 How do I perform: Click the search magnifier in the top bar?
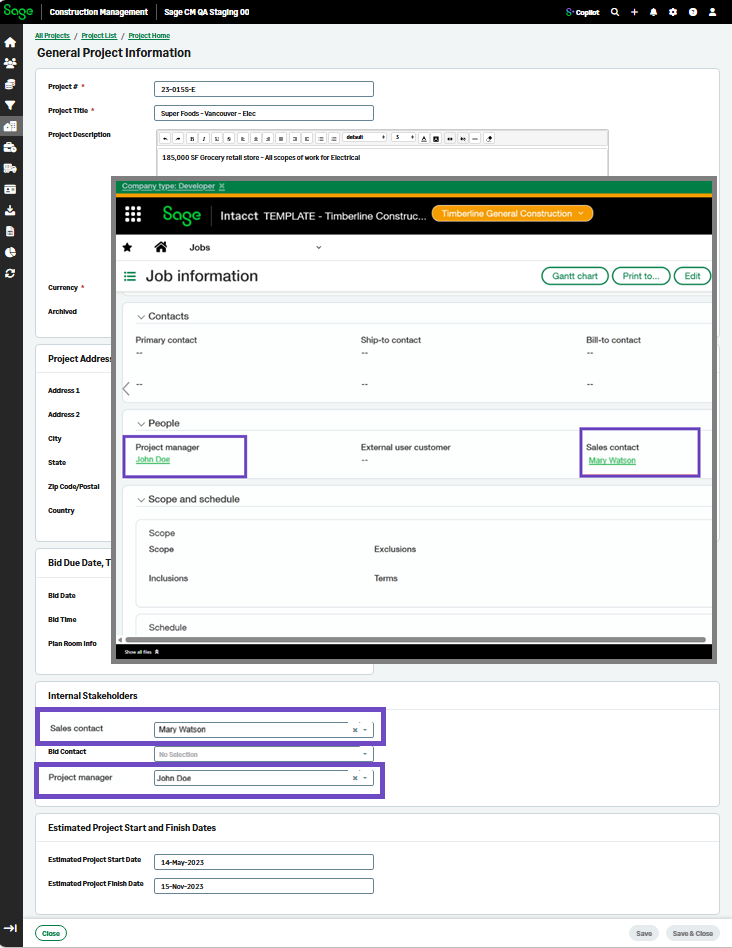point(615,12)
